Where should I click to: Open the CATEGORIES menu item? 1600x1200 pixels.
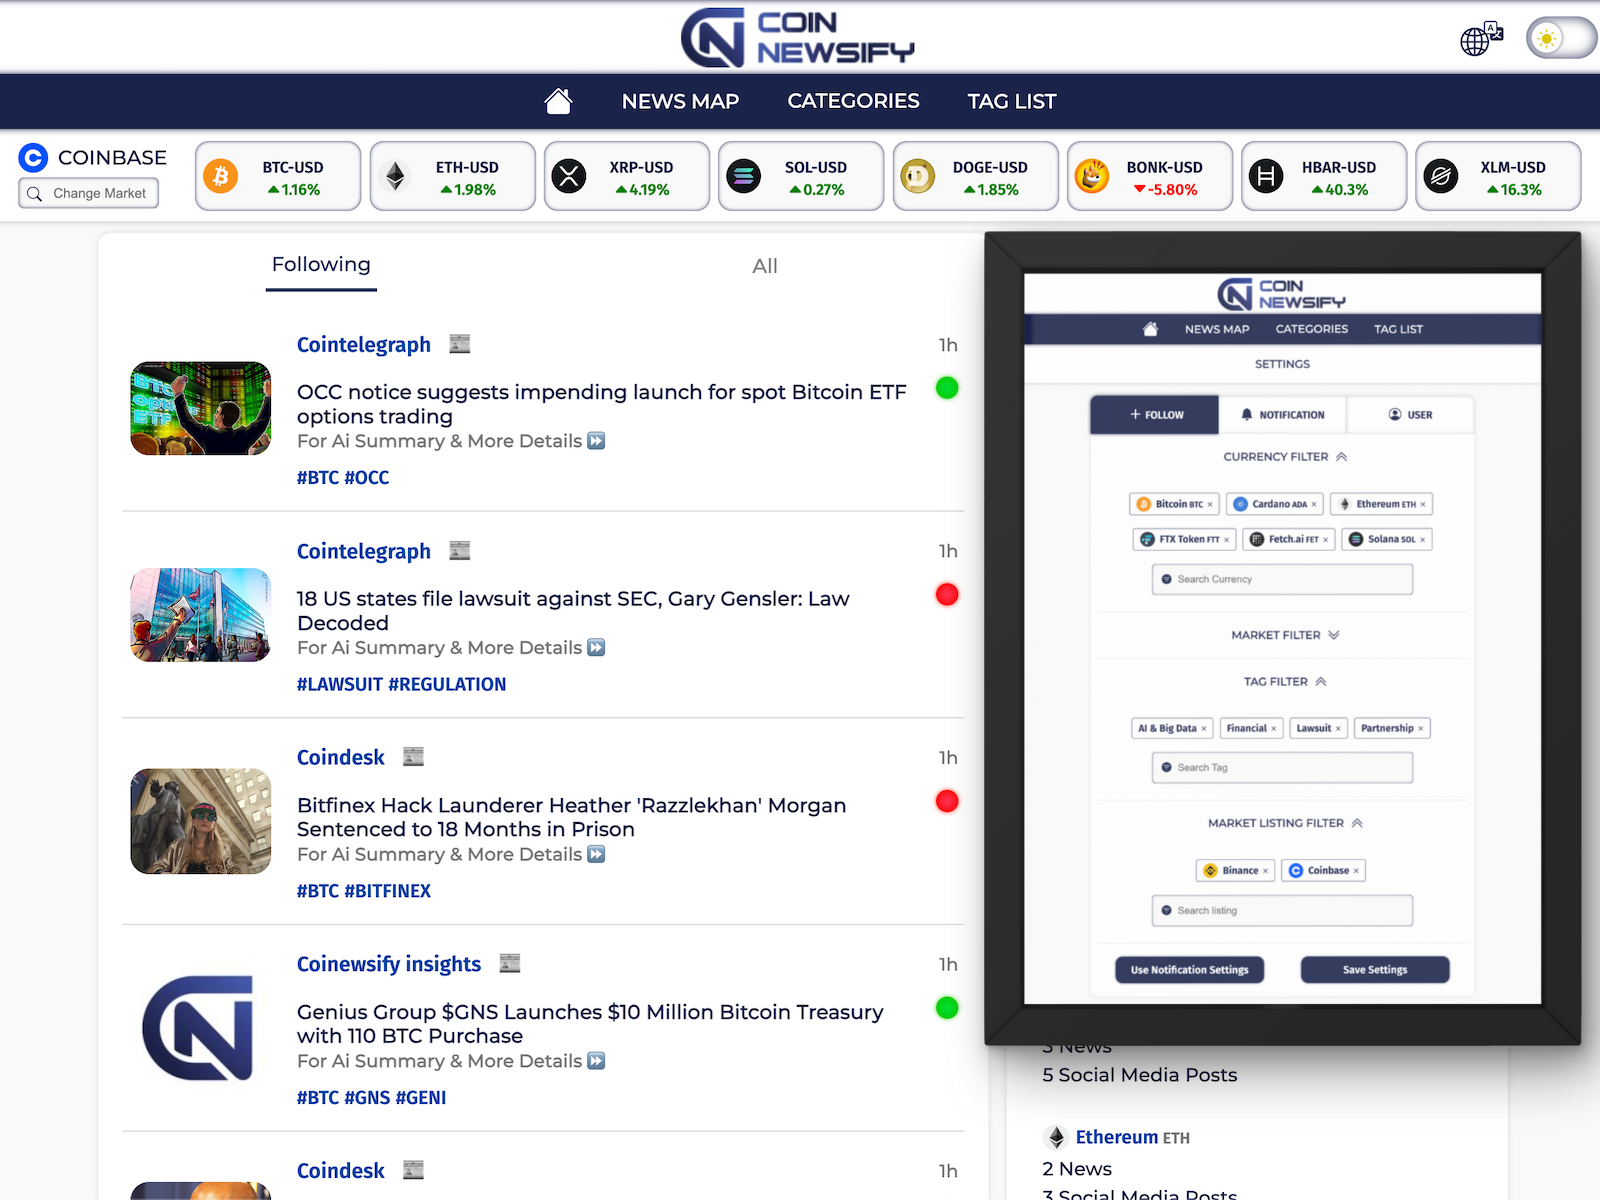(x=853, y=101)
